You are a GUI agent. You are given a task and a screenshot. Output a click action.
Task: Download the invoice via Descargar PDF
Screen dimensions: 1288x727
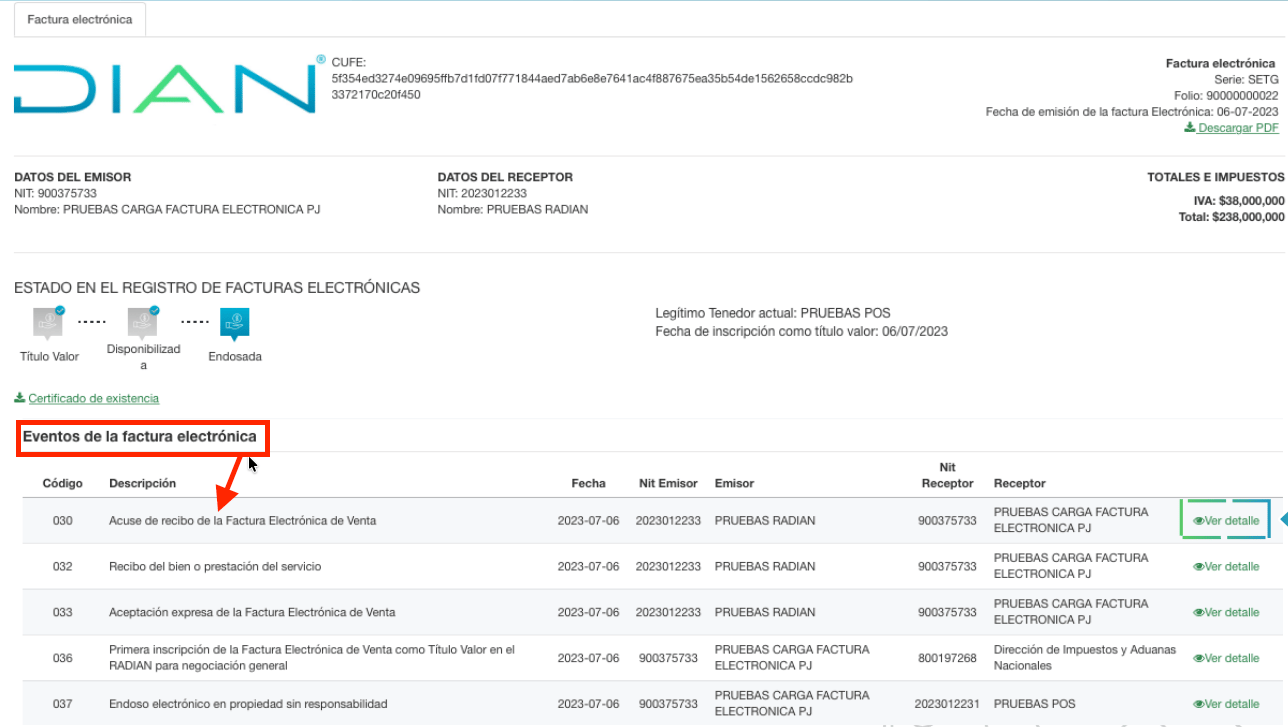[1231, 128]
